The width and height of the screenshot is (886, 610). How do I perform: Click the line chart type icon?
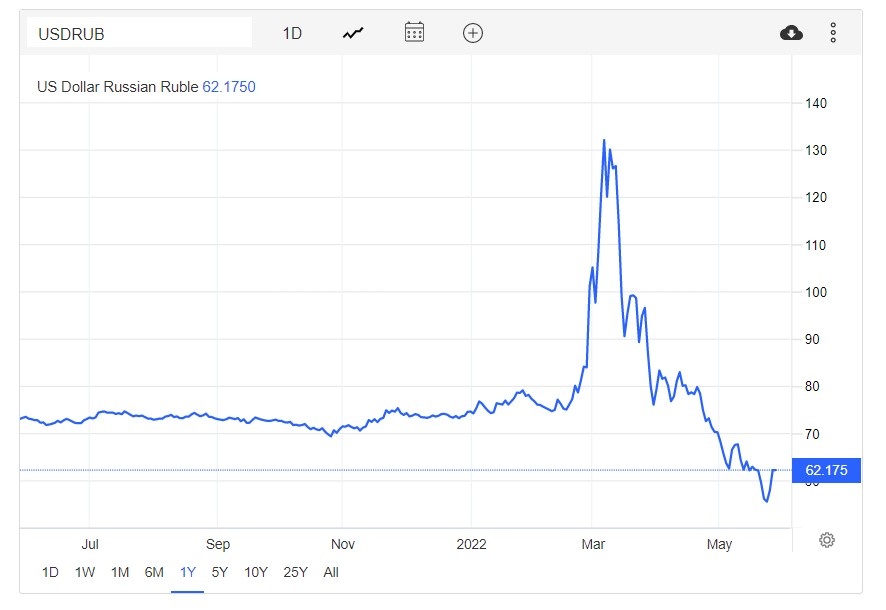click(353, 33)
